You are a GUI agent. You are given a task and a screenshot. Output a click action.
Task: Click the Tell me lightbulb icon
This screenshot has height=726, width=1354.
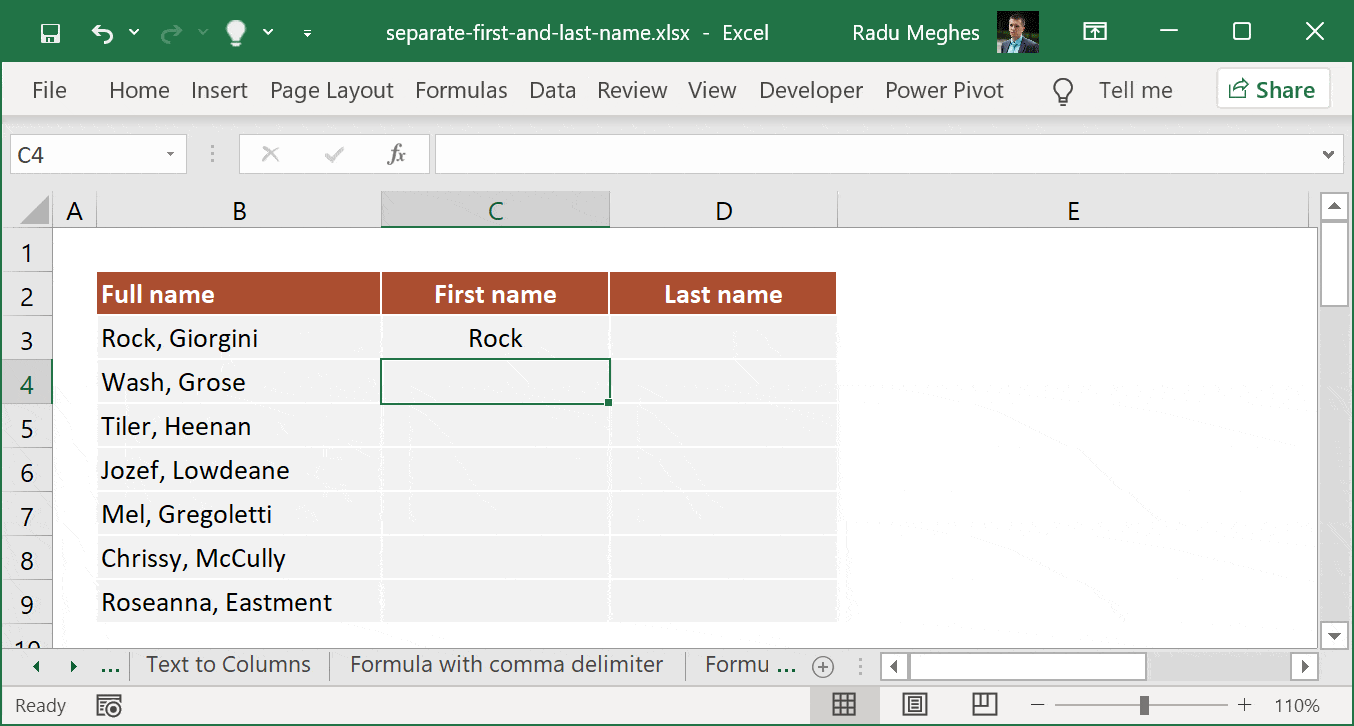[1063, 90]
